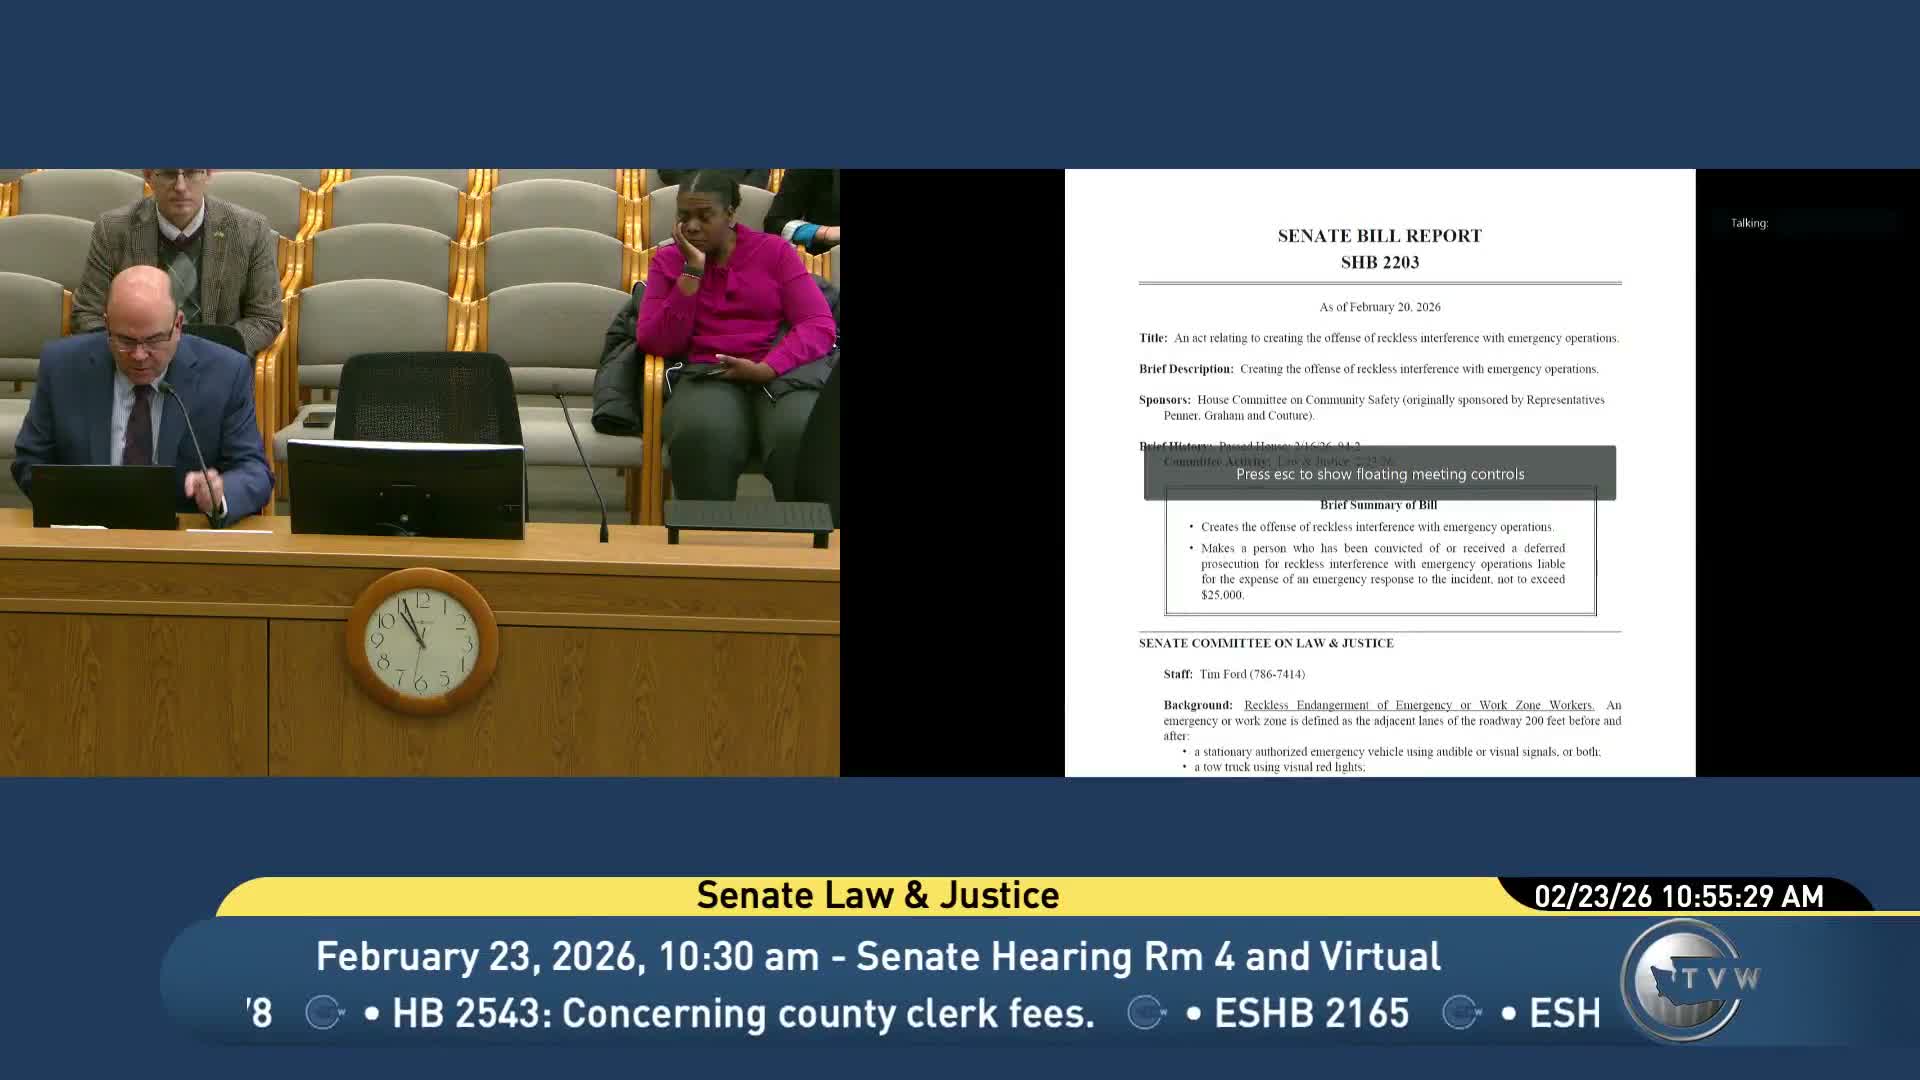The image size is (1920, 1080).
Task: Click the 'Senate Law & Justice' title bar
Action: click(877, 895)
